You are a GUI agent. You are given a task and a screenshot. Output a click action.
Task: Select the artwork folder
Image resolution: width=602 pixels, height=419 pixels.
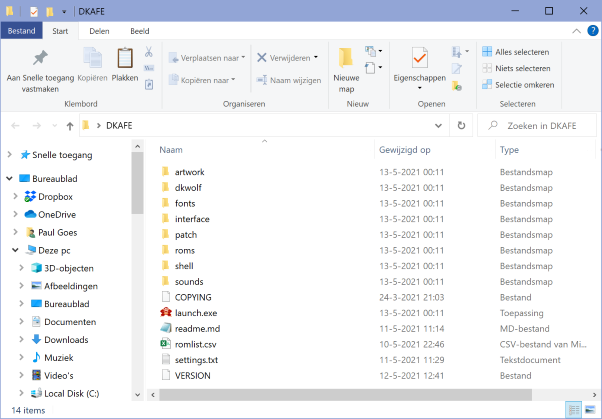[x=189, y=172]
